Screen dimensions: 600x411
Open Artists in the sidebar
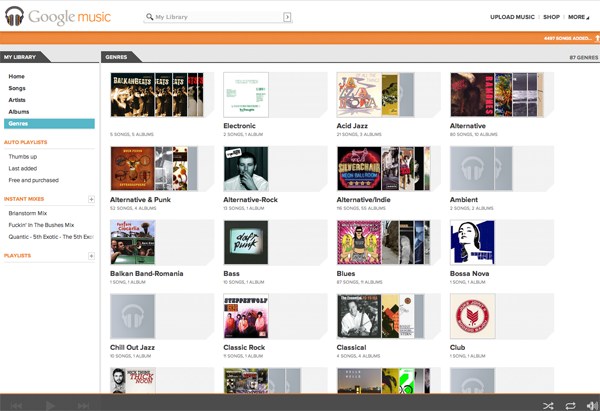click(x=17, y=100)
